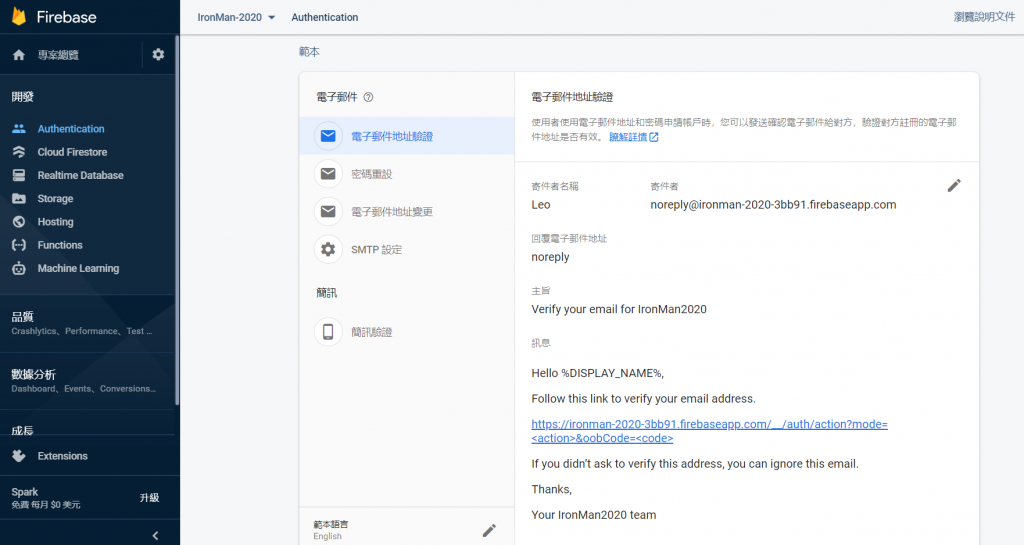Click the Spark plan label
The image size is (1024, 545).
coord(25,492)
